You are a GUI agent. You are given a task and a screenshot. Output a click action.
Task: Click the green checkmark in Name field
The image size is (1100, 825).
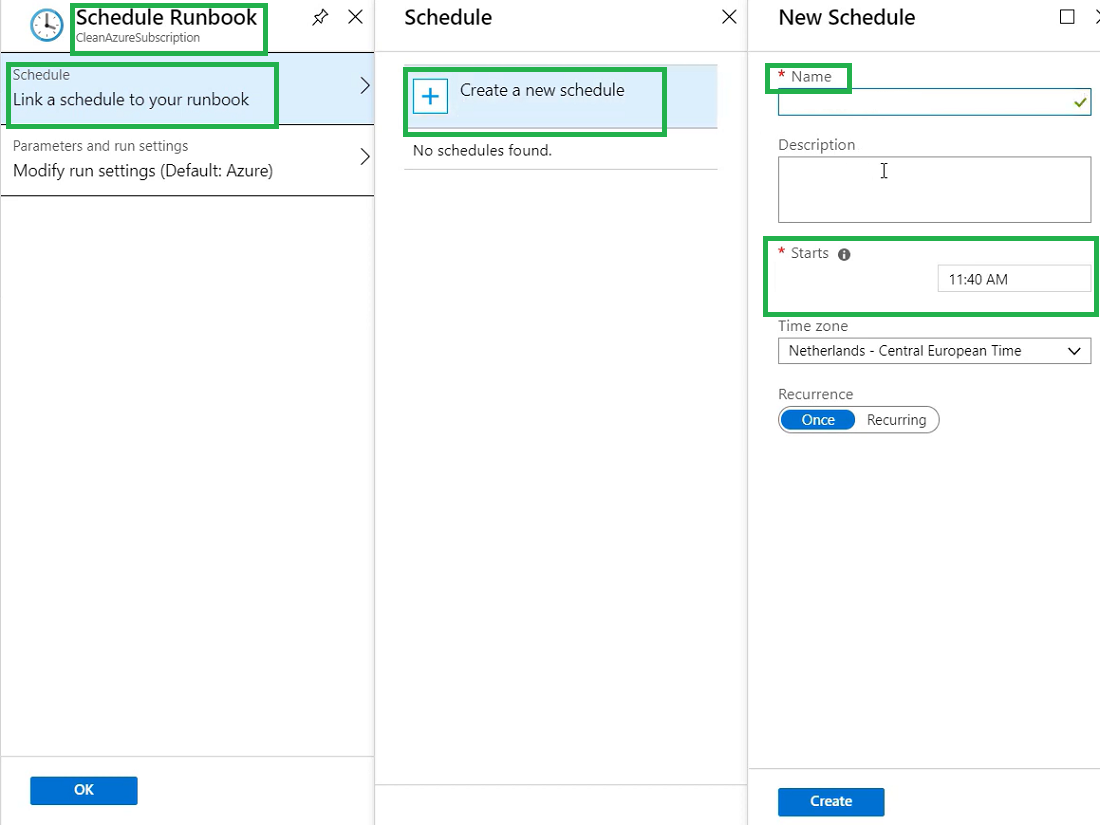1079,102
